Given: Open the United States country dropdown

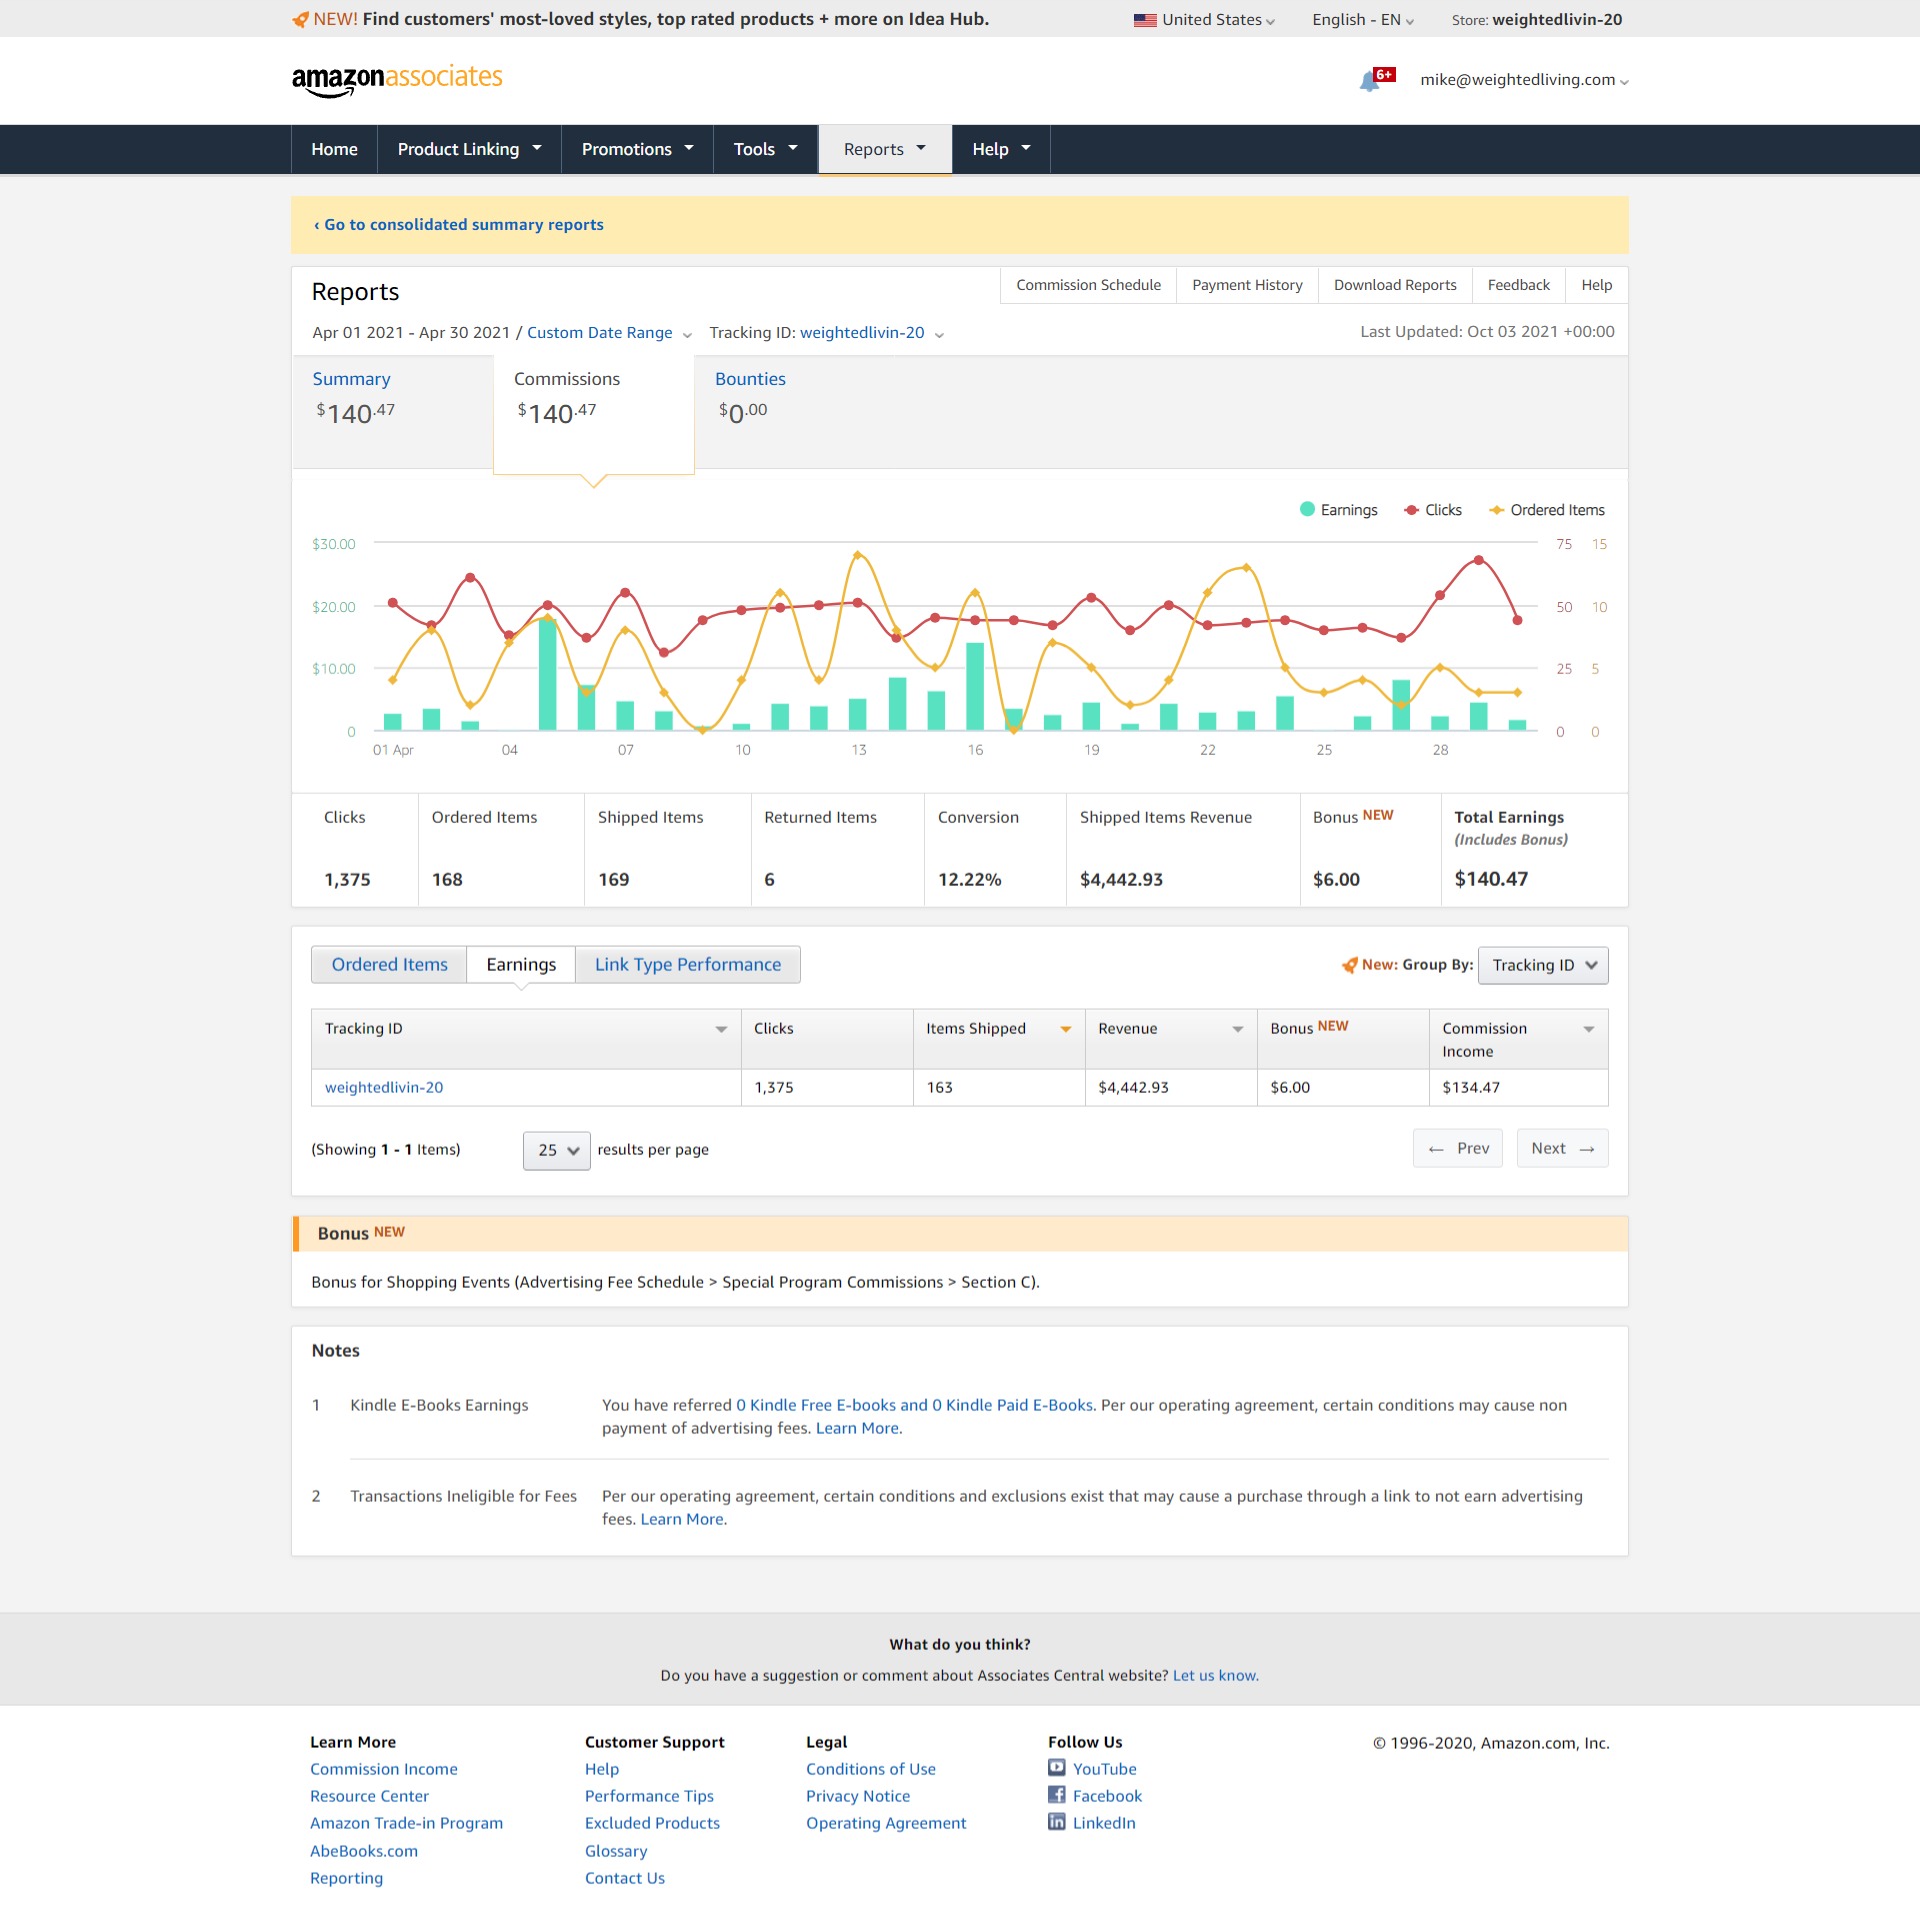Looking at the screenshot, I should pos(1205,20).
